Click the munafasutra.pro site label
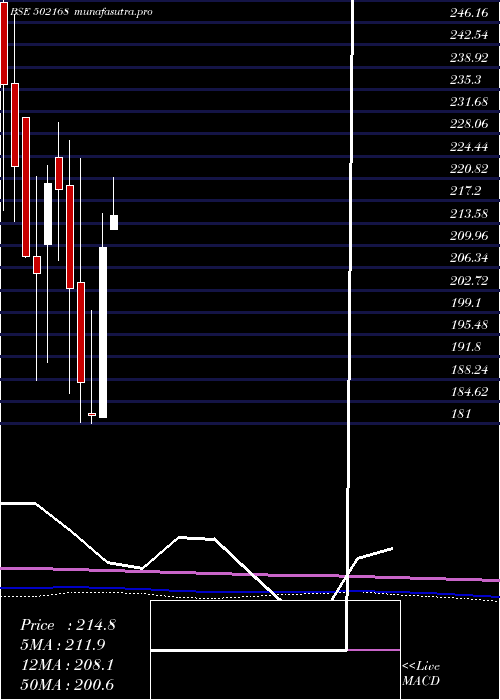This screenshot has height=700, width=500. click(x=113, y=12)
